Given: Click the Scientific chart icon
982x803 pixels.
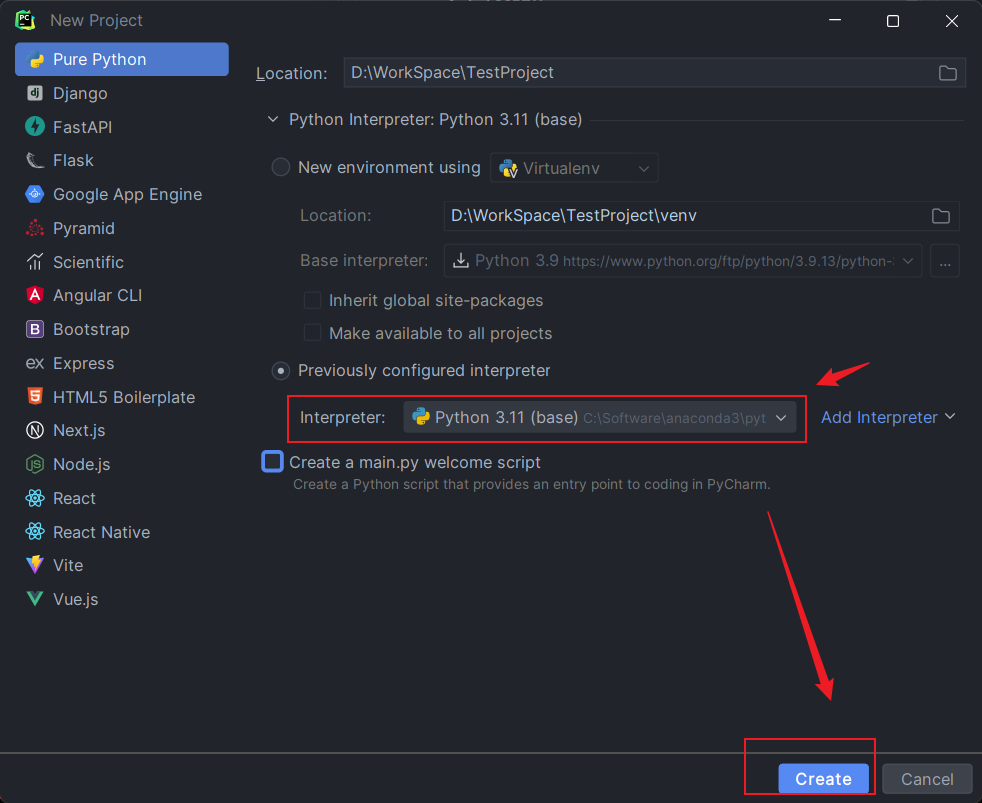Looking at the screenshot, I should [x=35, y=262].
